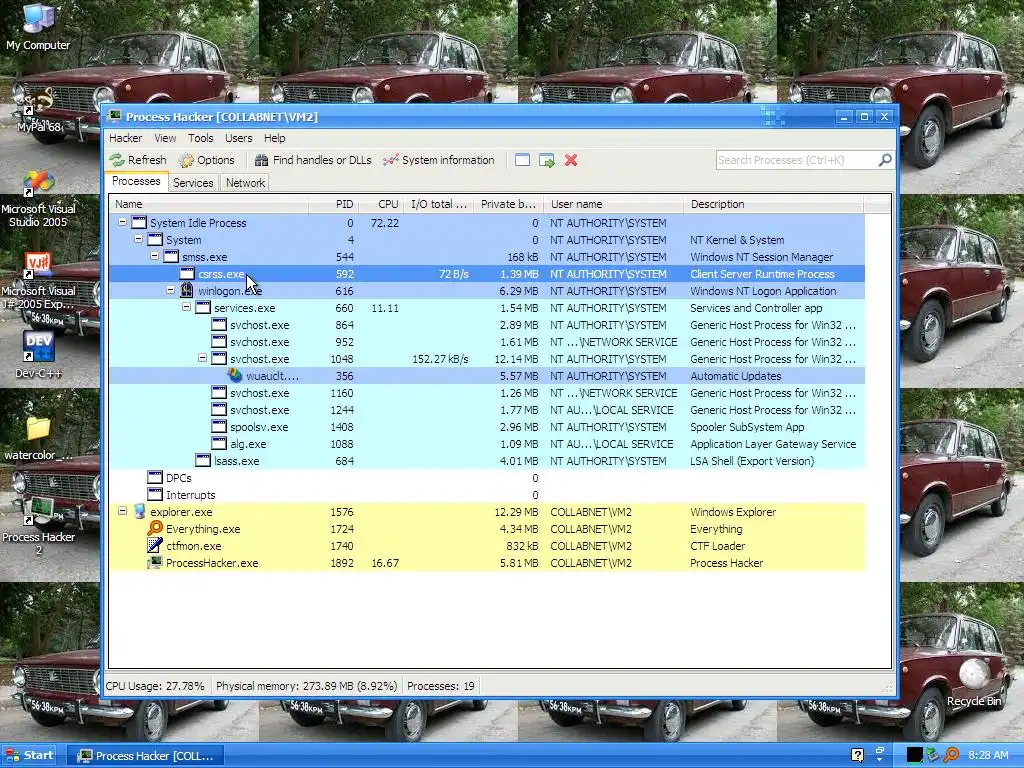
Task: Collapse the System tree node
Action: pos(138,239)
